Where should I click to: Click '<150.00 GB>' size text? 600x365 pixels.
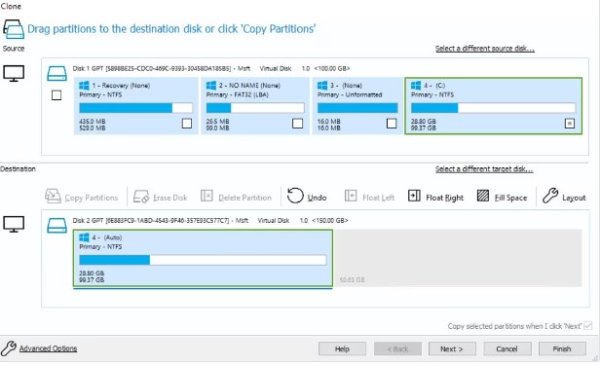click(330, 220)
